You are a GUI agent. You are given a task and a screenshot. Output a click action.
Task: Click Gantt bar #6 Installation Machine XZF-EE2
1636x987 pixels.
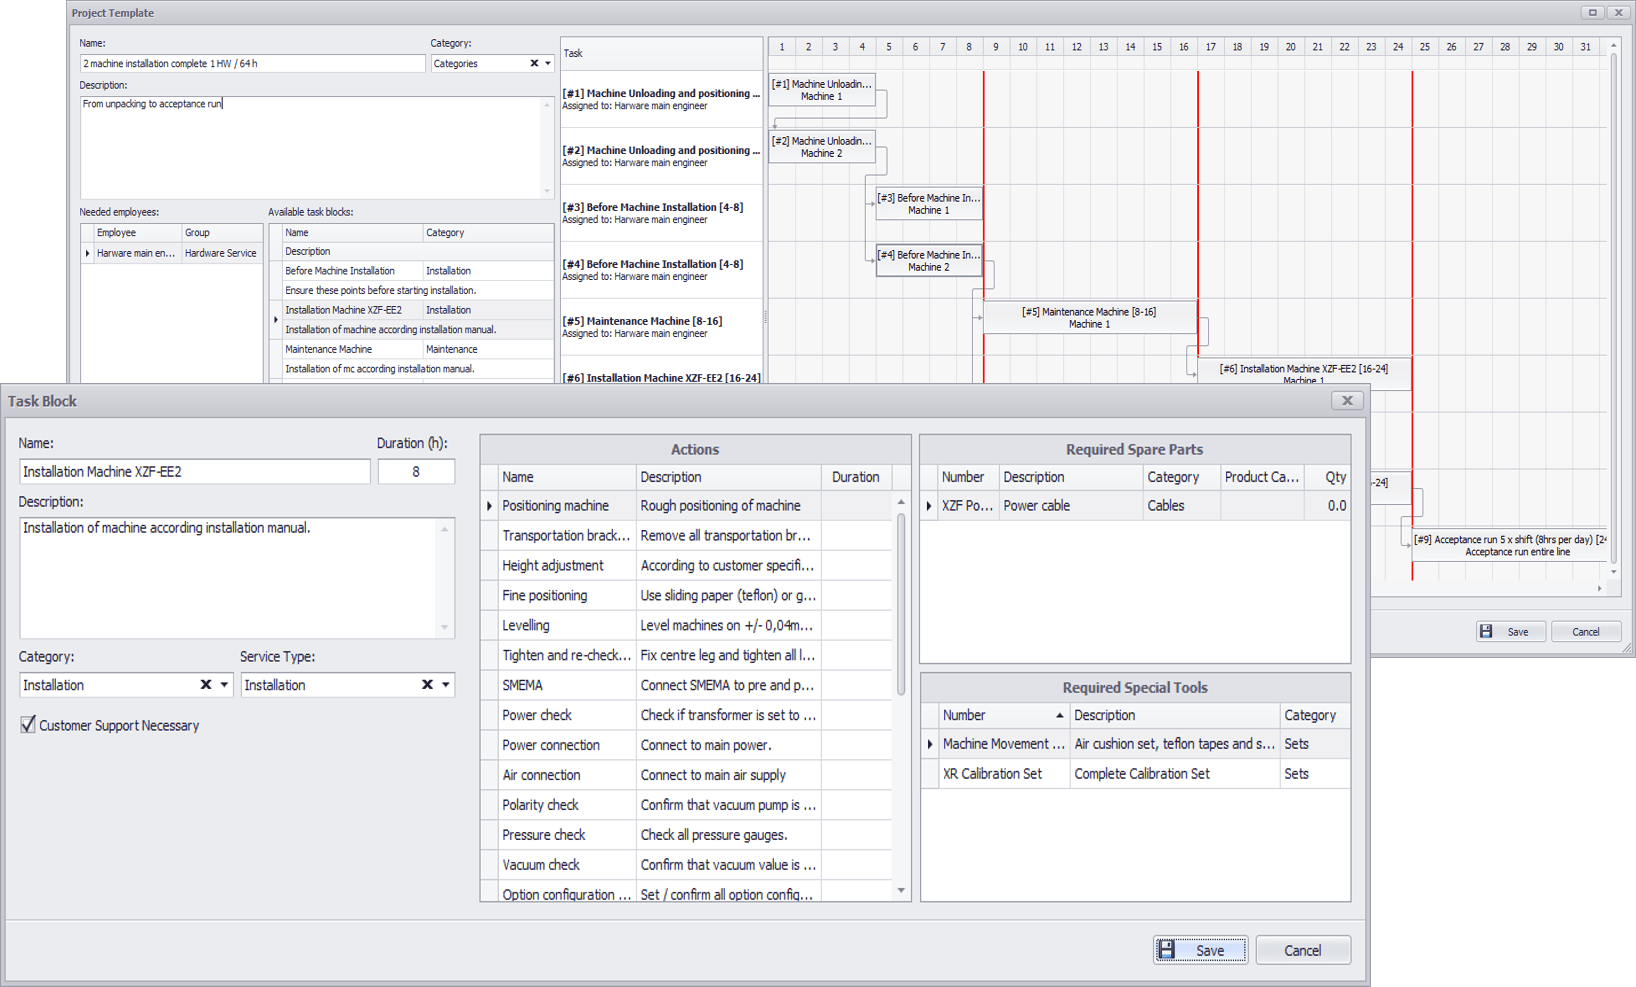click(x=1304, y=373)
